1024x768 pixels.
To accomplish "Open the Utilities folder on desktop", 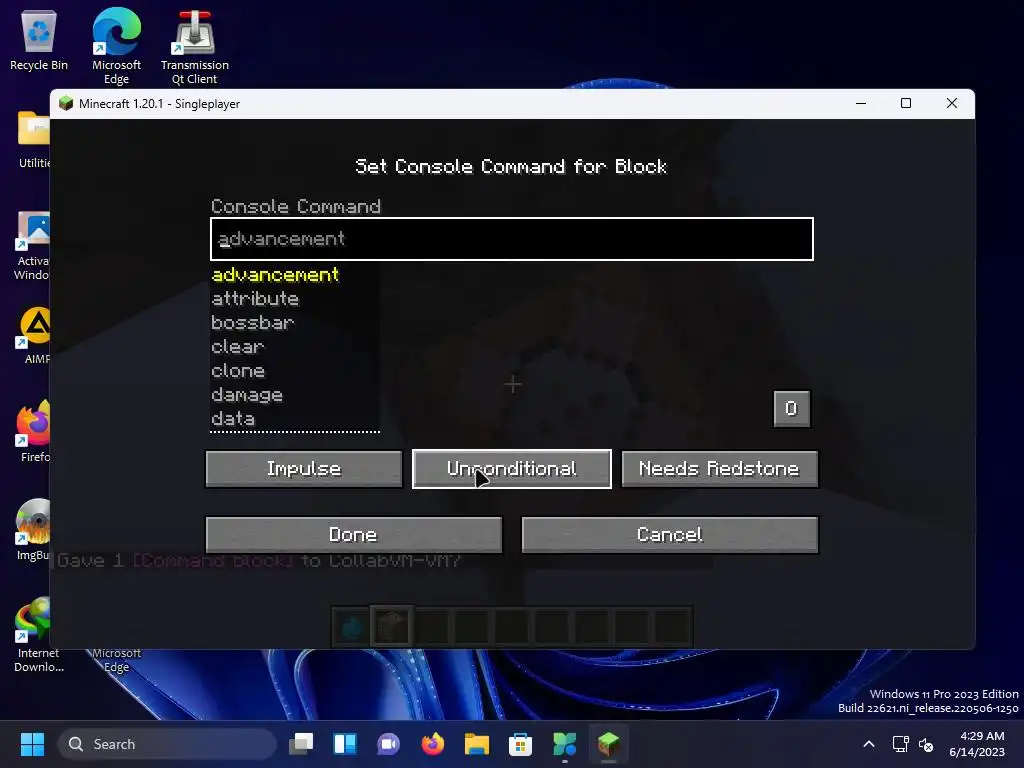I will (33, 140).
